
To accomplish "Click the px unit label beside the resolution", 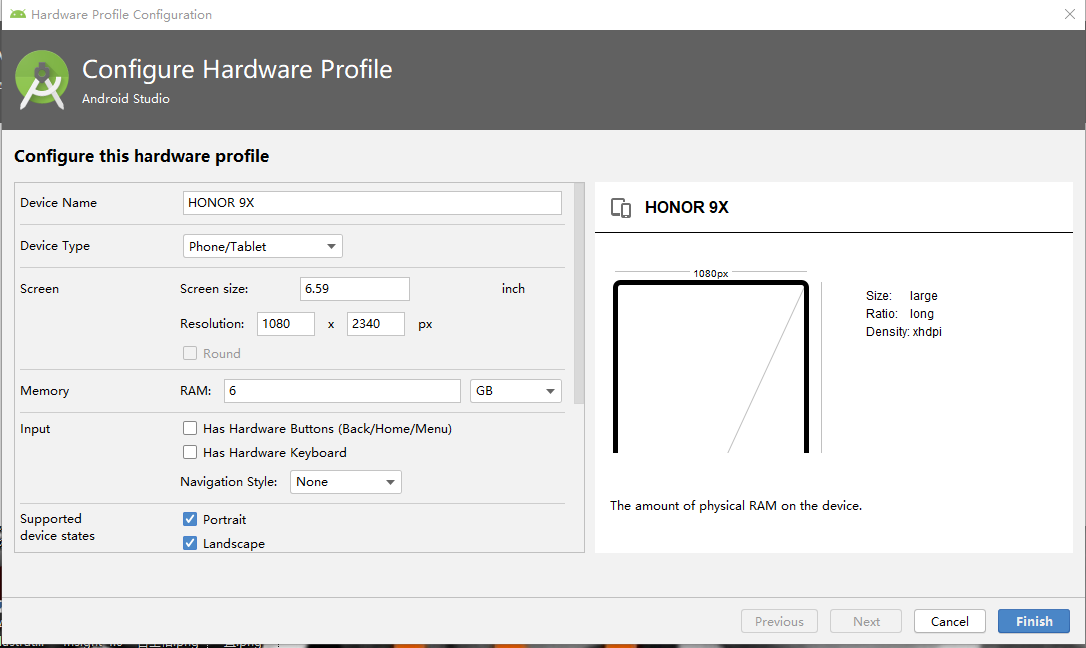I will click(x=425, y=324).
